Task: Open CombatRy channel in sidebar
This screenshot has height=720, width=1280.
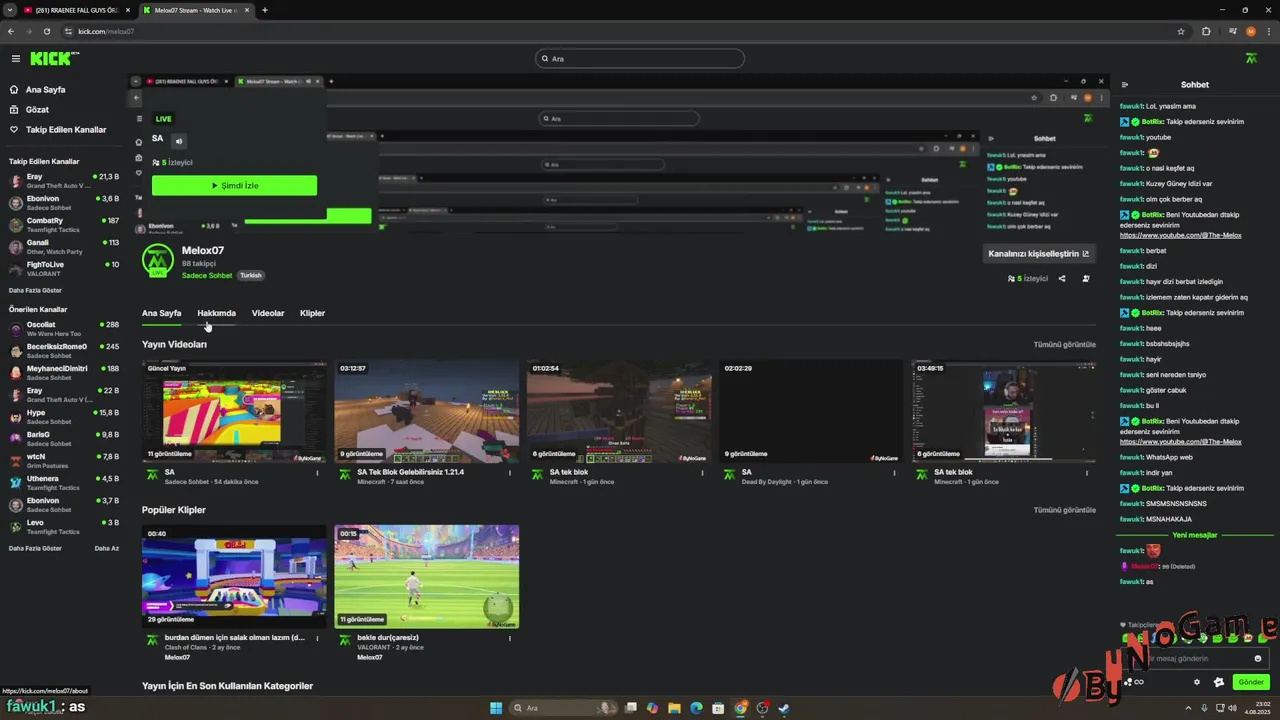Action: [x=64, y=225]
